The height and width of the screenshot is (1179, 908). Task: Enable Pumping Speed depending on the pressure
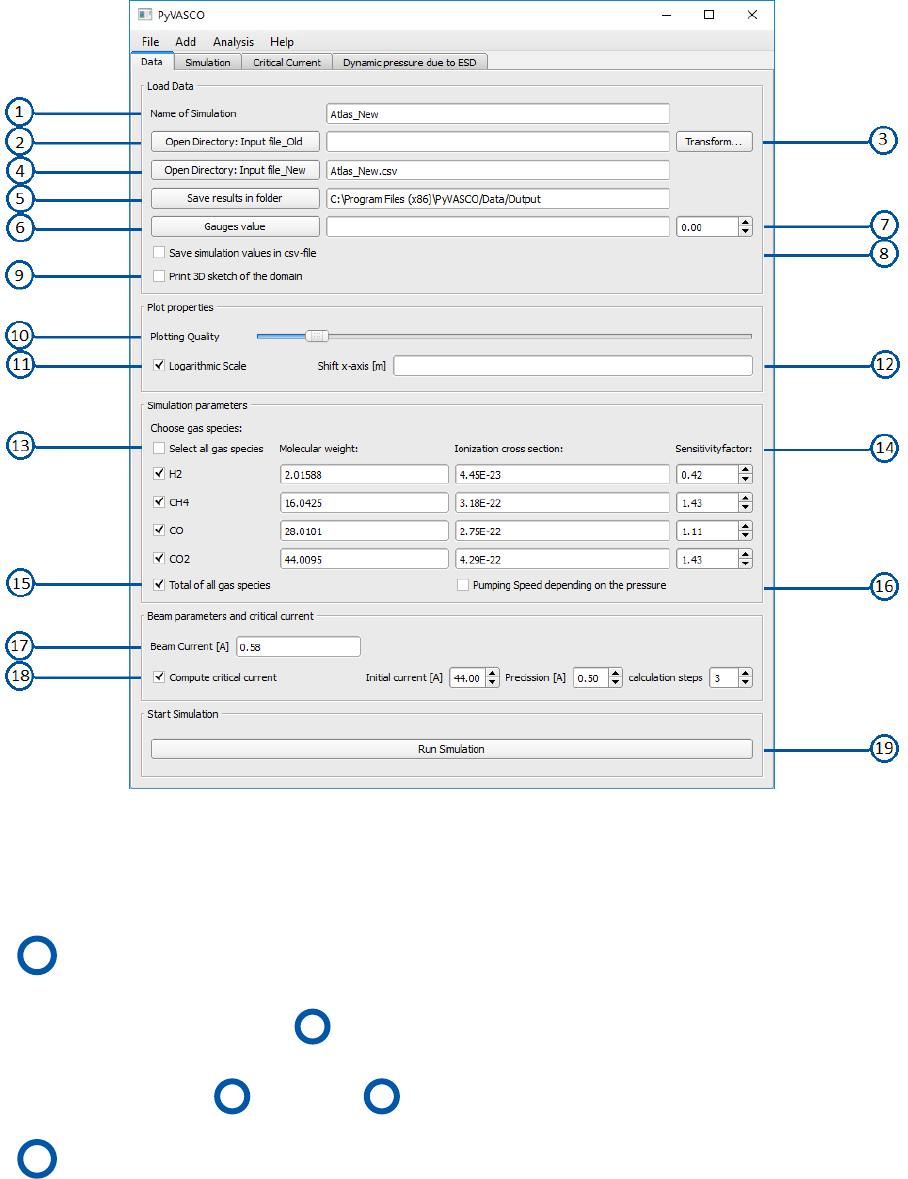[463, 585]
